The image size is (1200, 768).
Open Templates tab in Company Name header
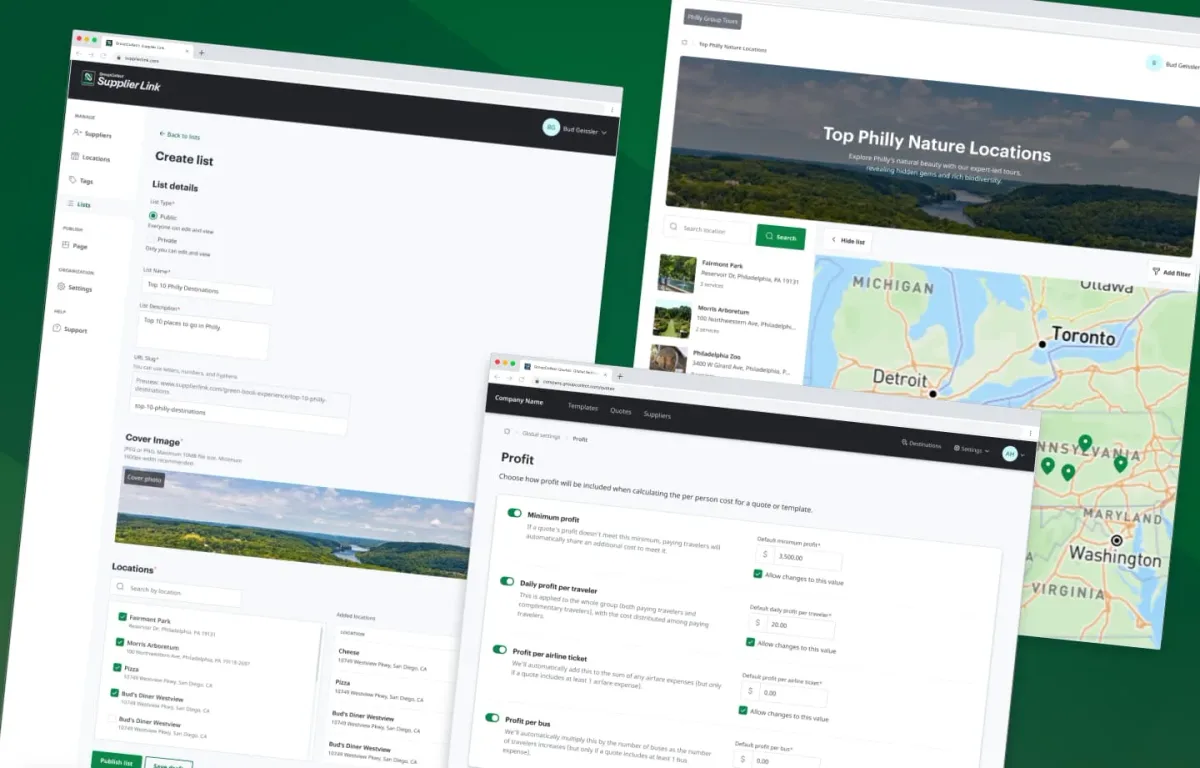[x=582, y=408]
